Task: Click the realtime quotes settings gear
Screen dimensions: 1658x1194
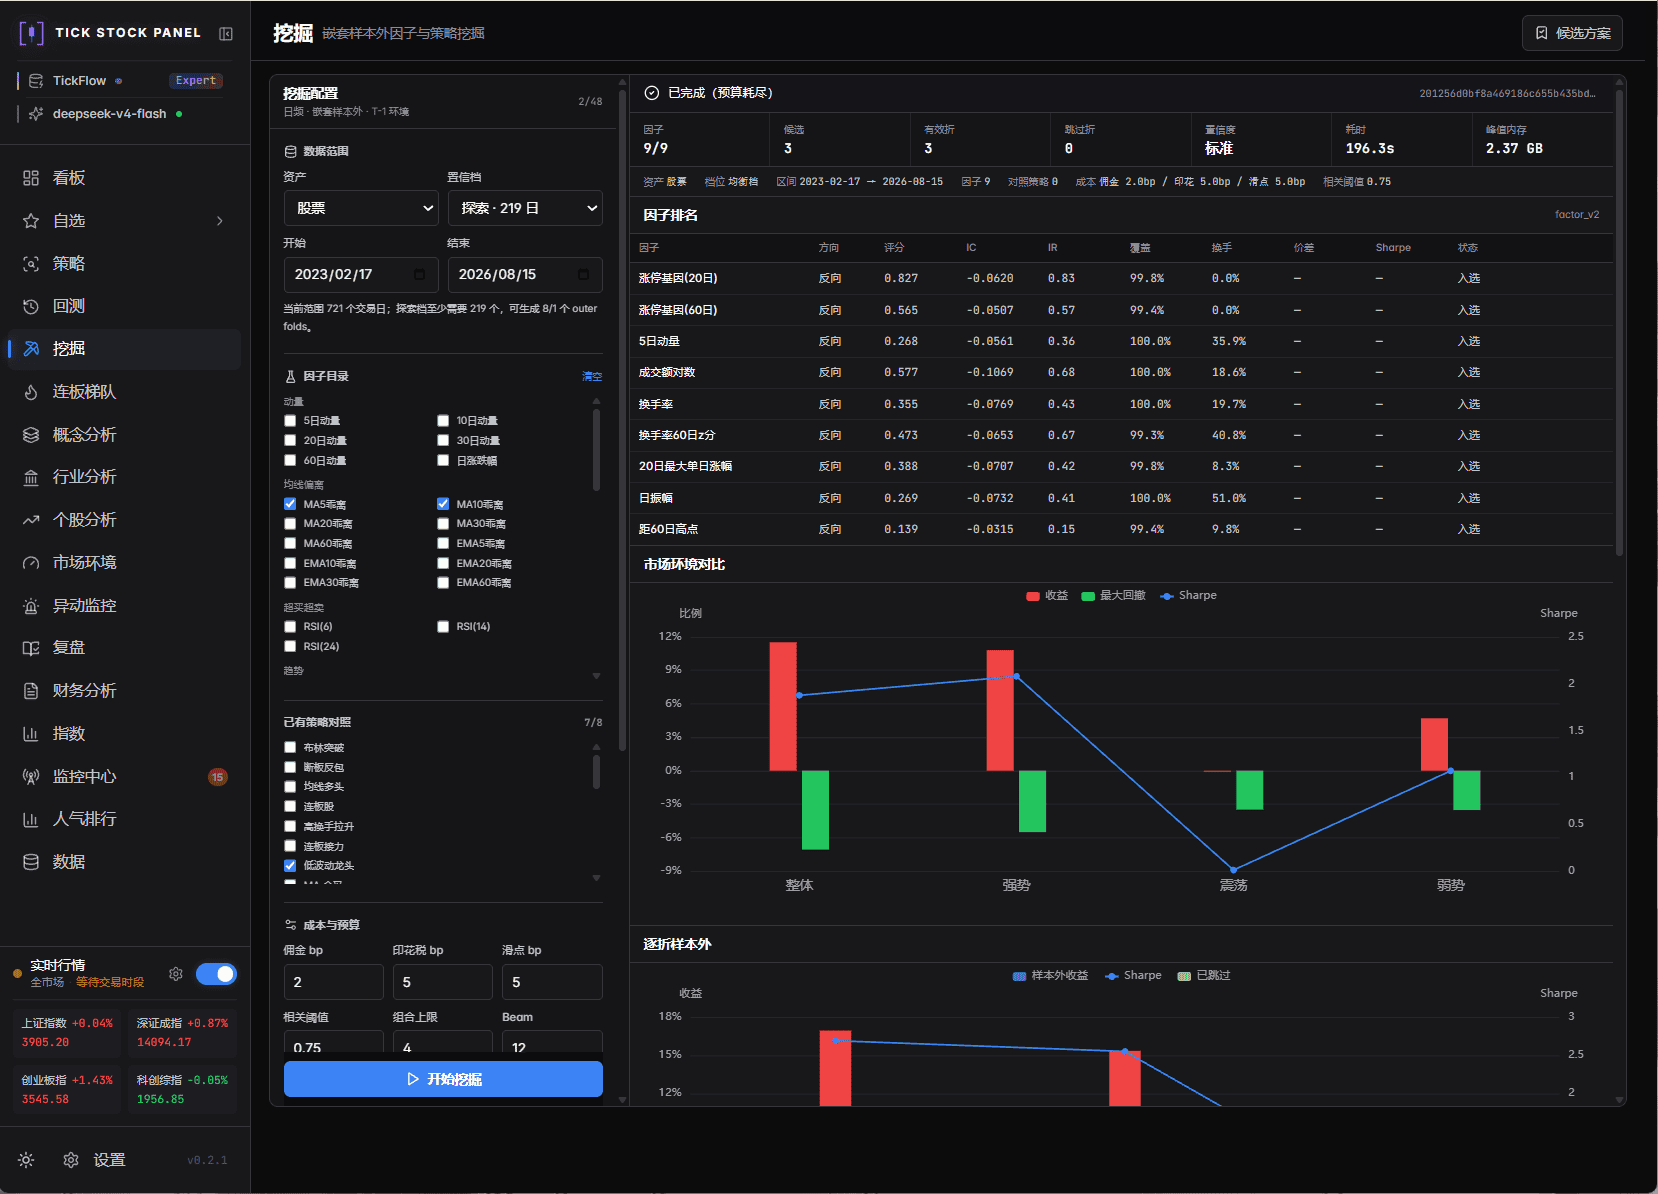Action: click(x=176, y=974)
